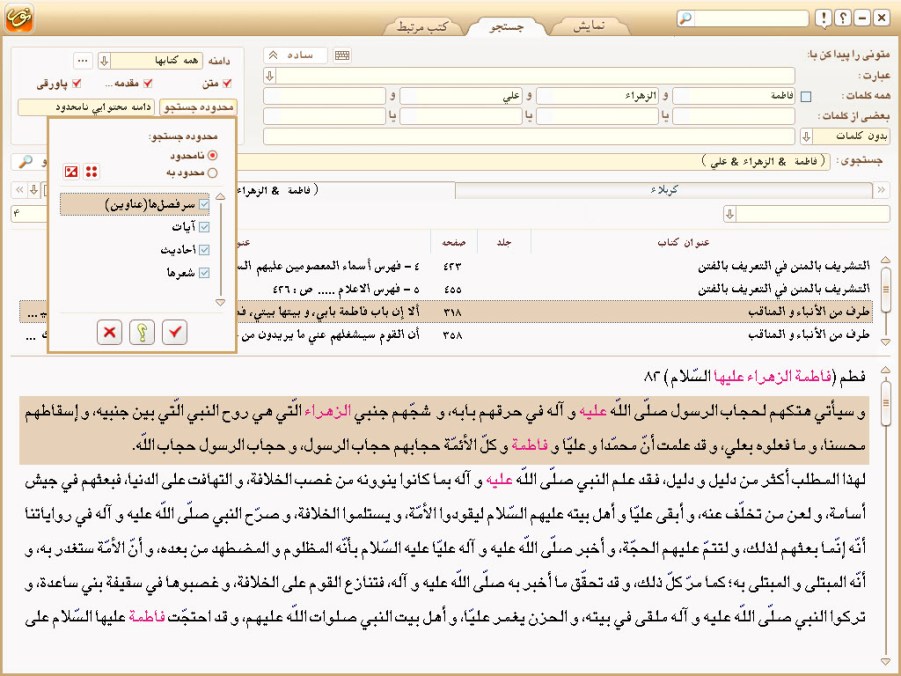The height and width of the screenshot is (676, 901).
Task: Uncheck the شعرها checkbox
Action: coord(204,273)
